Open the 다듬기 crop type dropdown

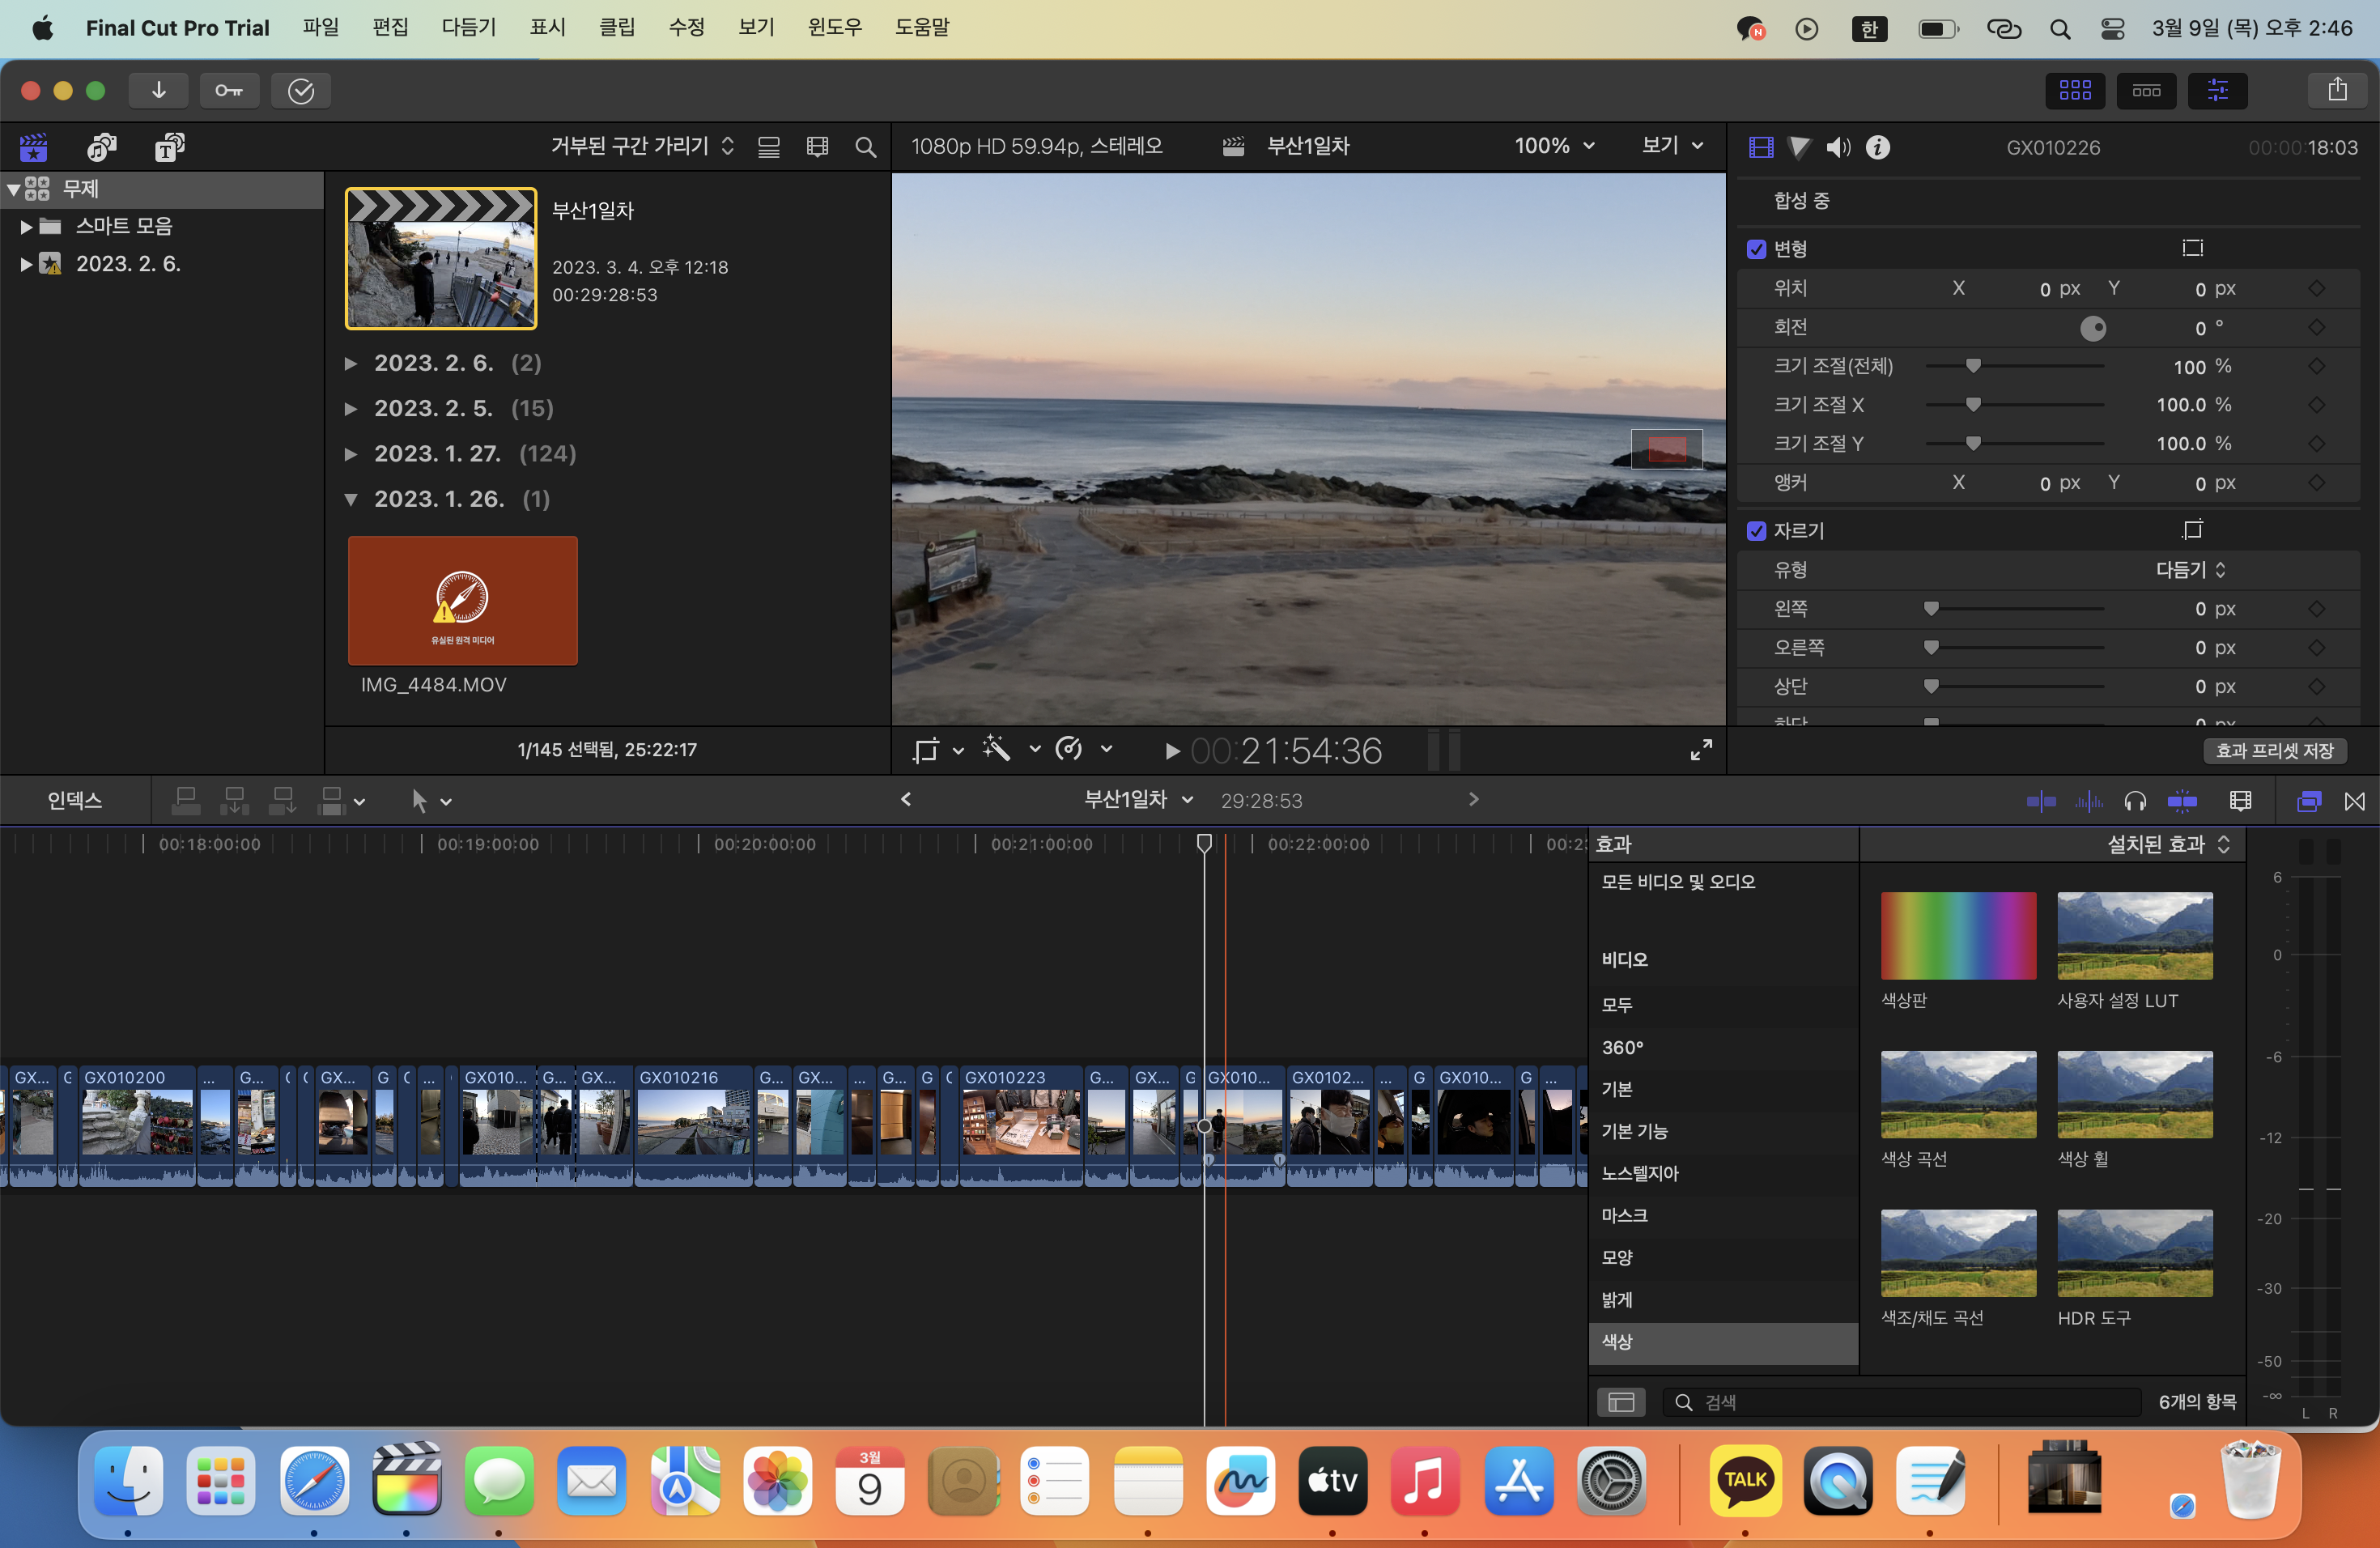pos(2190,570)
